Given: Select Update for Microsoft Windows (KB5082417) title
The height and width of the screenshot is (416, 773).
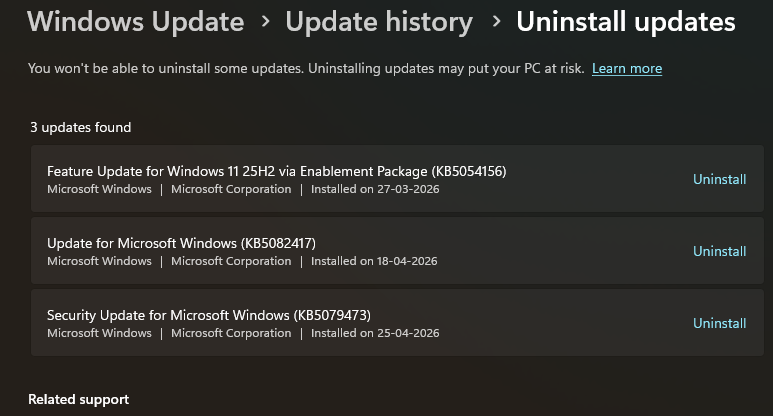Looking at the screenshot, I should [181, 243].
